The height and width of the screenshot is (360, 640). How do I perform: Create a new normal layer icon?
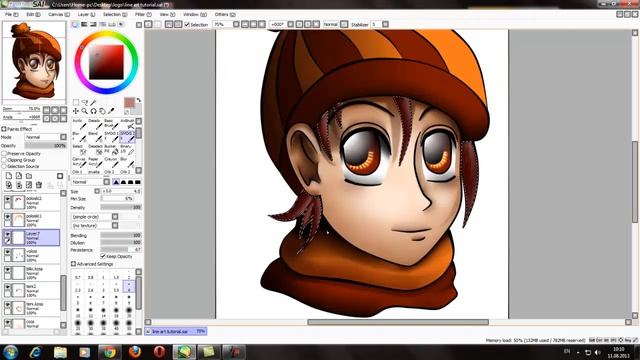9,176
